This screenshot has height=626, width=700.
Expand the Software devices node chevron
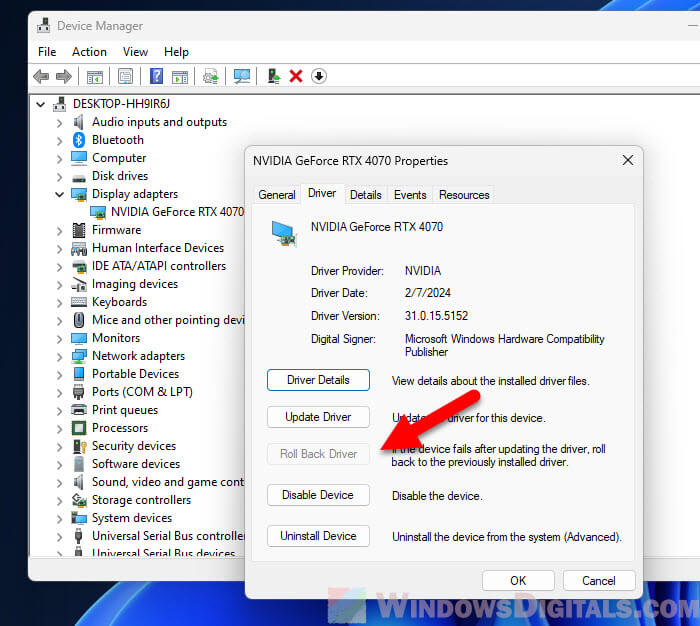(59, 464)
